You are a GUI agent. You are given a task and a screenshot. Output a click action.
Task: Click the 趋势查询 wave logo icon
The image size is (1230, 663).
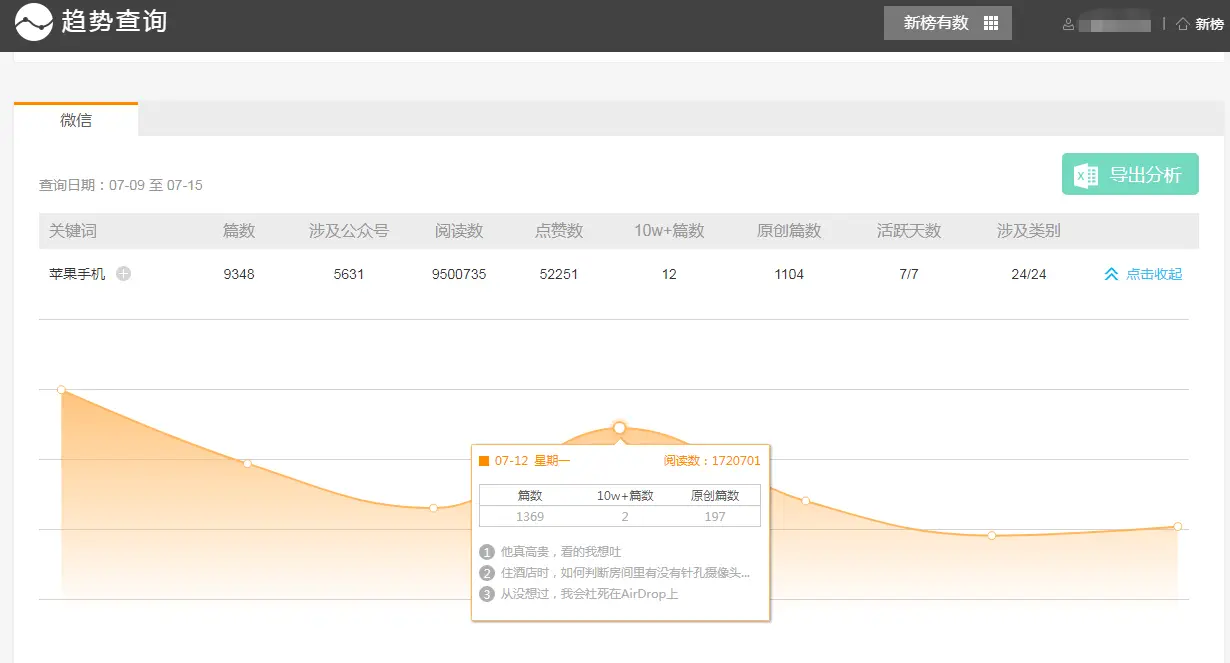pos(33,22)
